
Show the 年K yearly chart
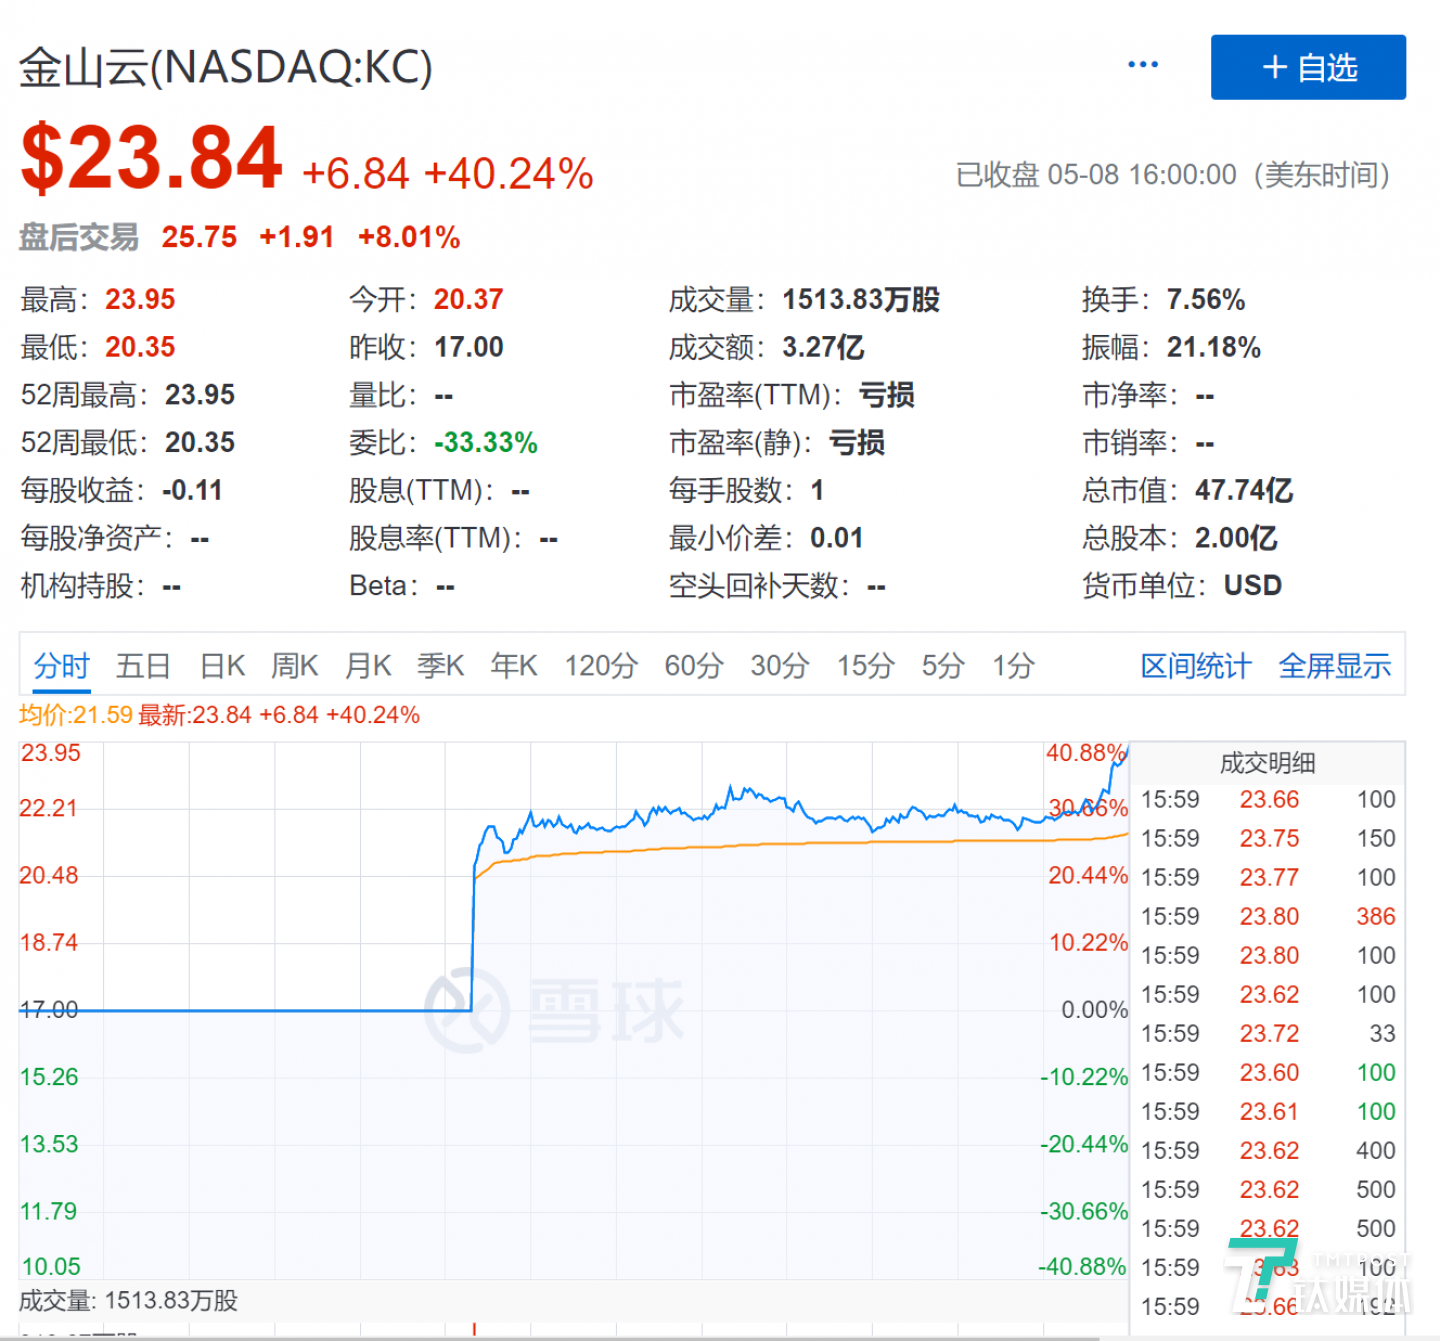pyautogui.click(x=514, y=666)
